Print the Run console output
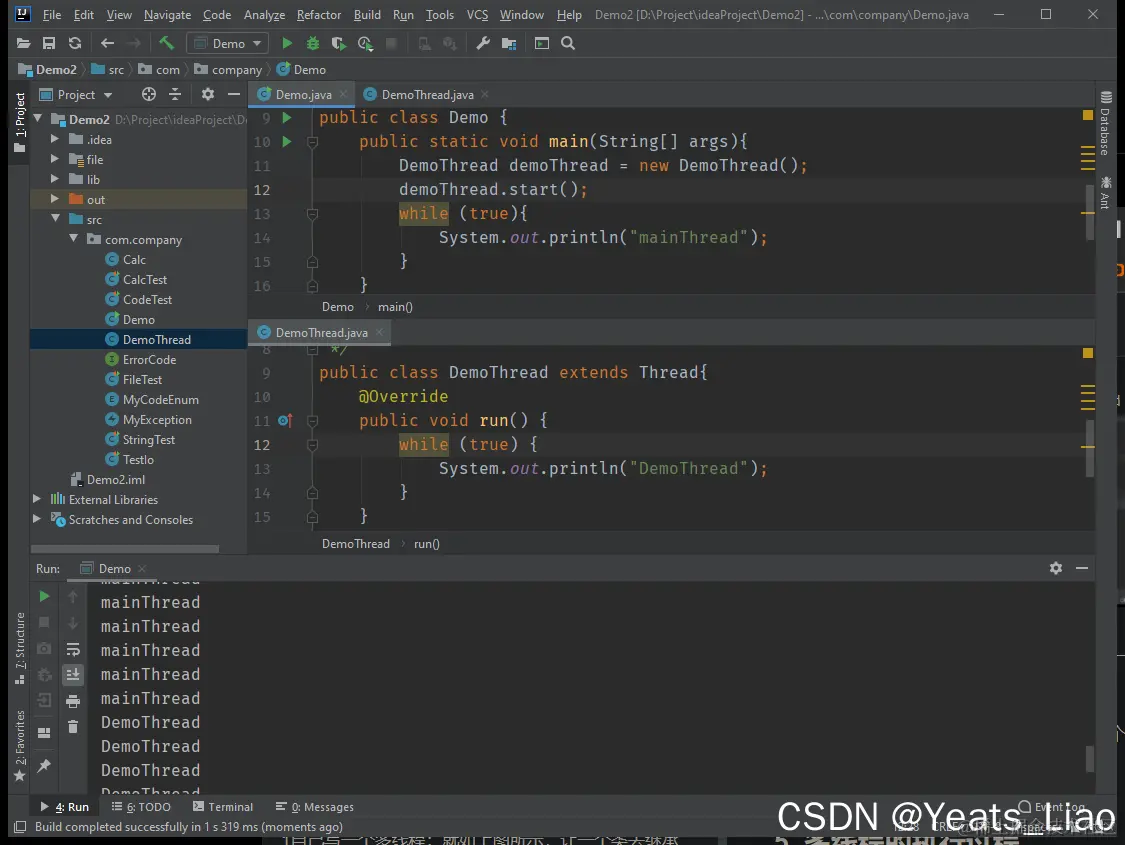Image resolution: width=1125 pixels, height=845 pixels. tap(73, 701)
